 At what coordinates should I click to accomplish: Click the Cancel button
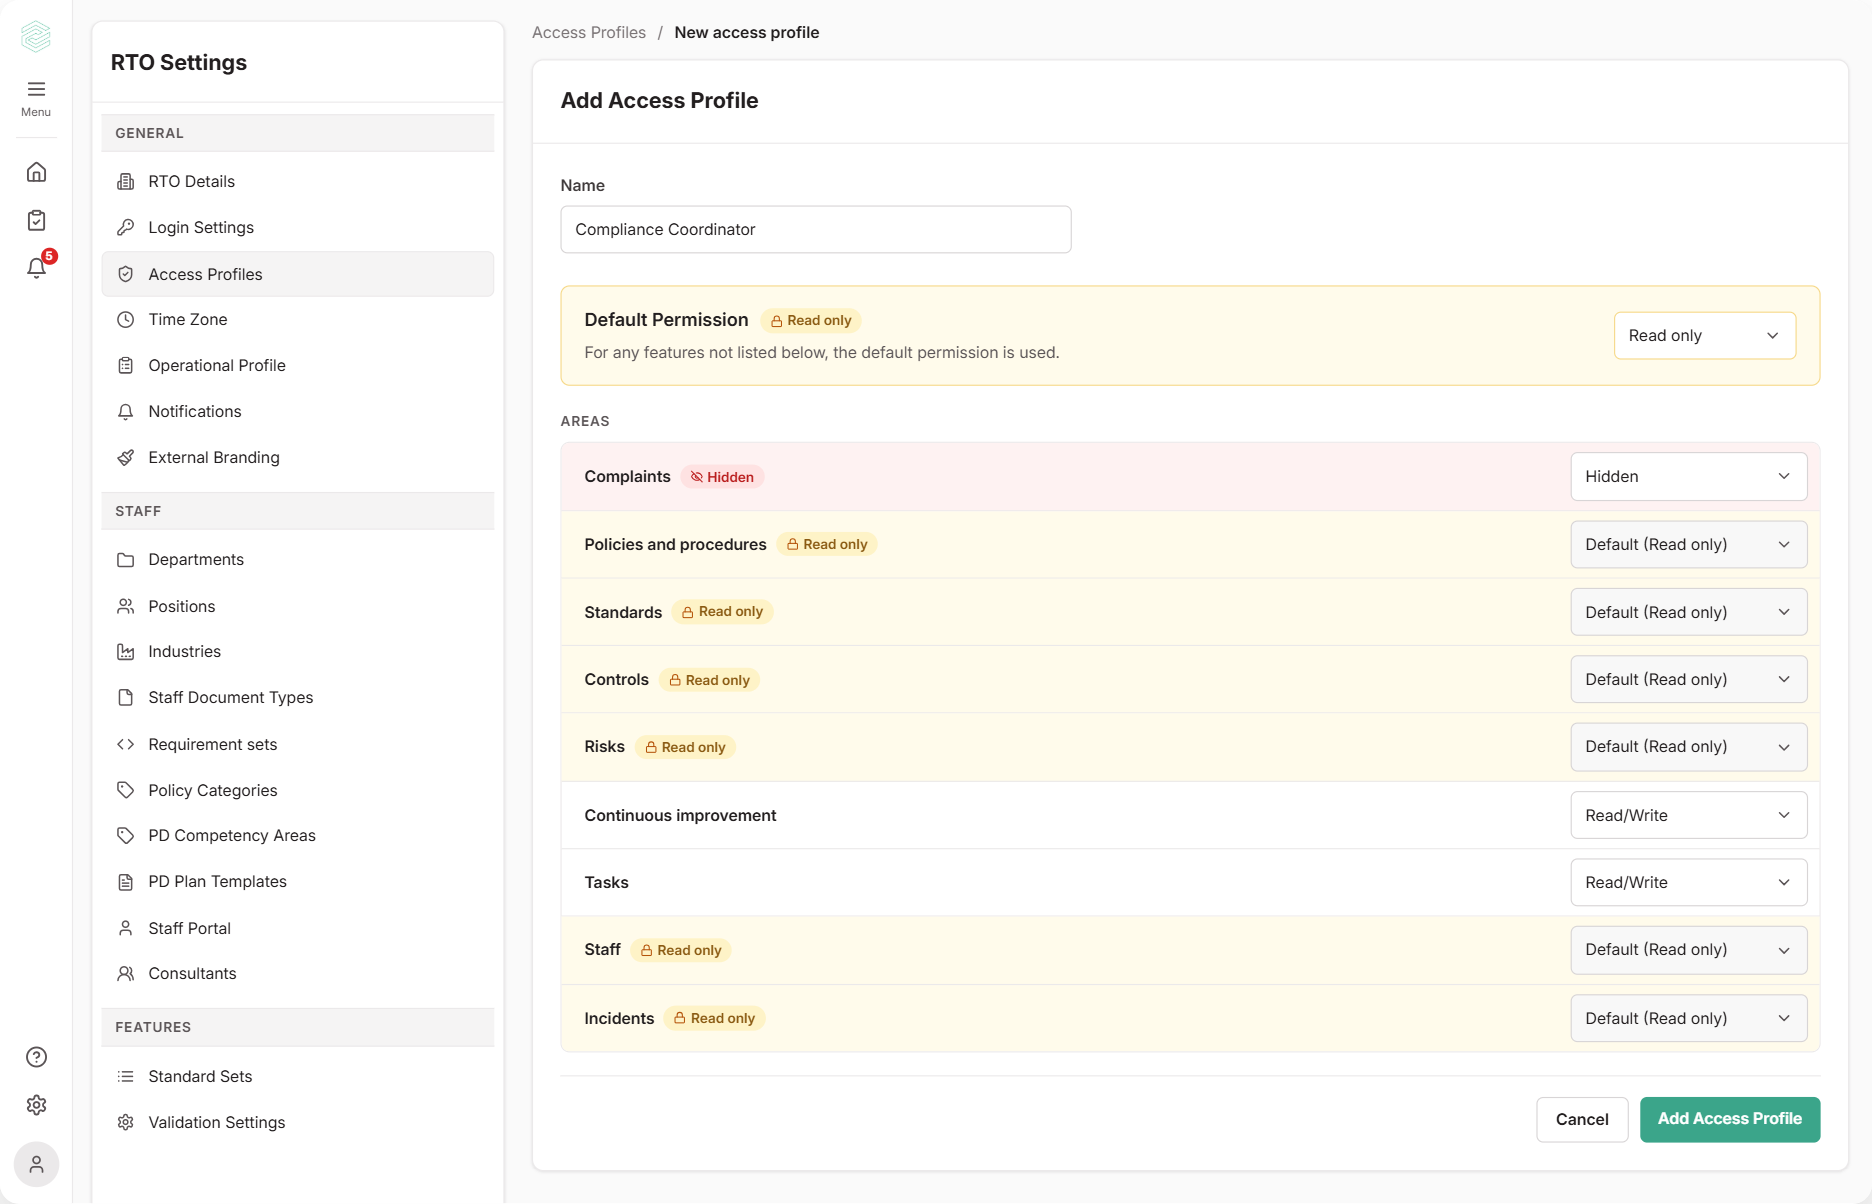click(x=1582, y=1119)
